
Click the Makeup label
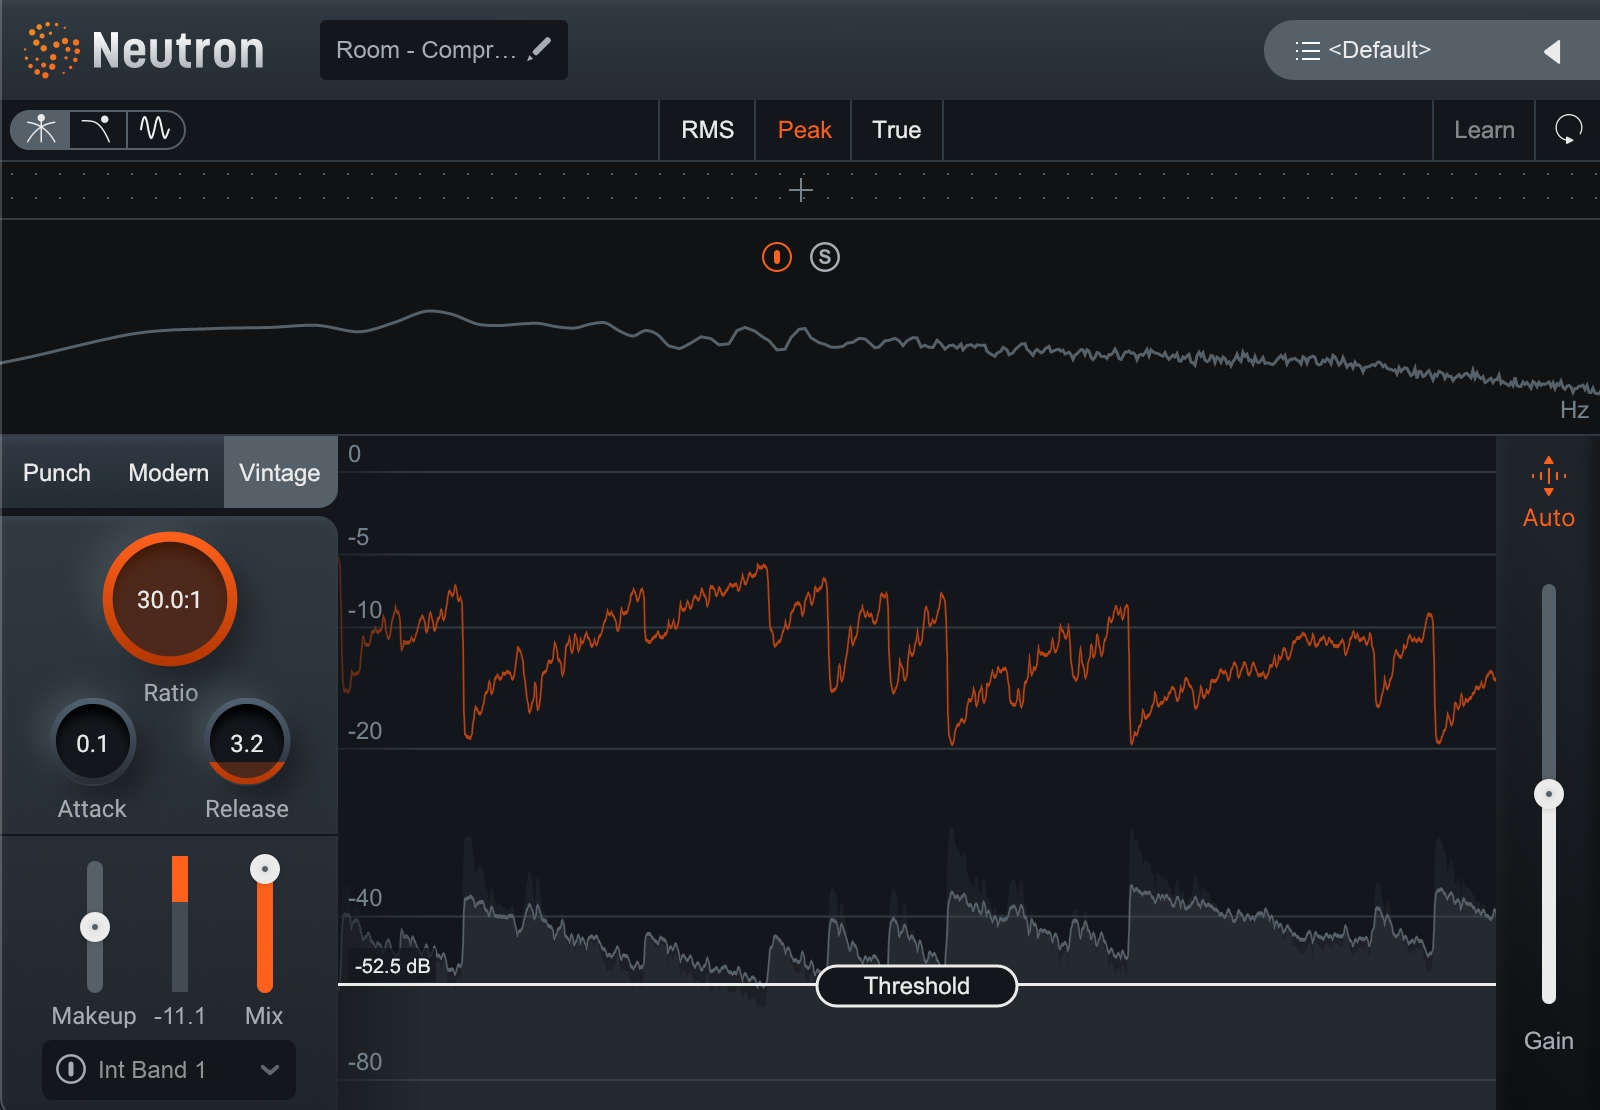tap(94, 1016)
